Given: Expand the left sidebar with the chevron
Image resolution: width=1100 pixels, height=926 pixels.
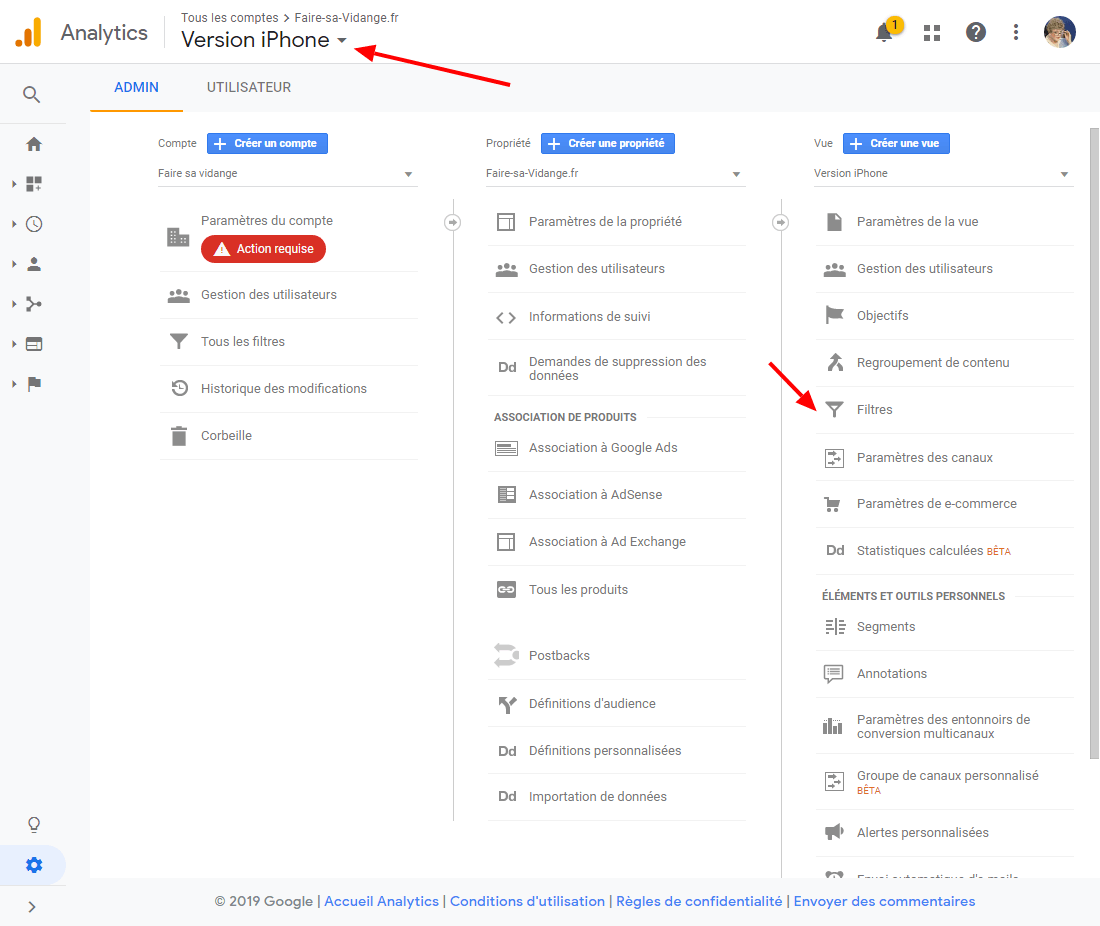Looking at the screenshot, I should pos(32,907).
